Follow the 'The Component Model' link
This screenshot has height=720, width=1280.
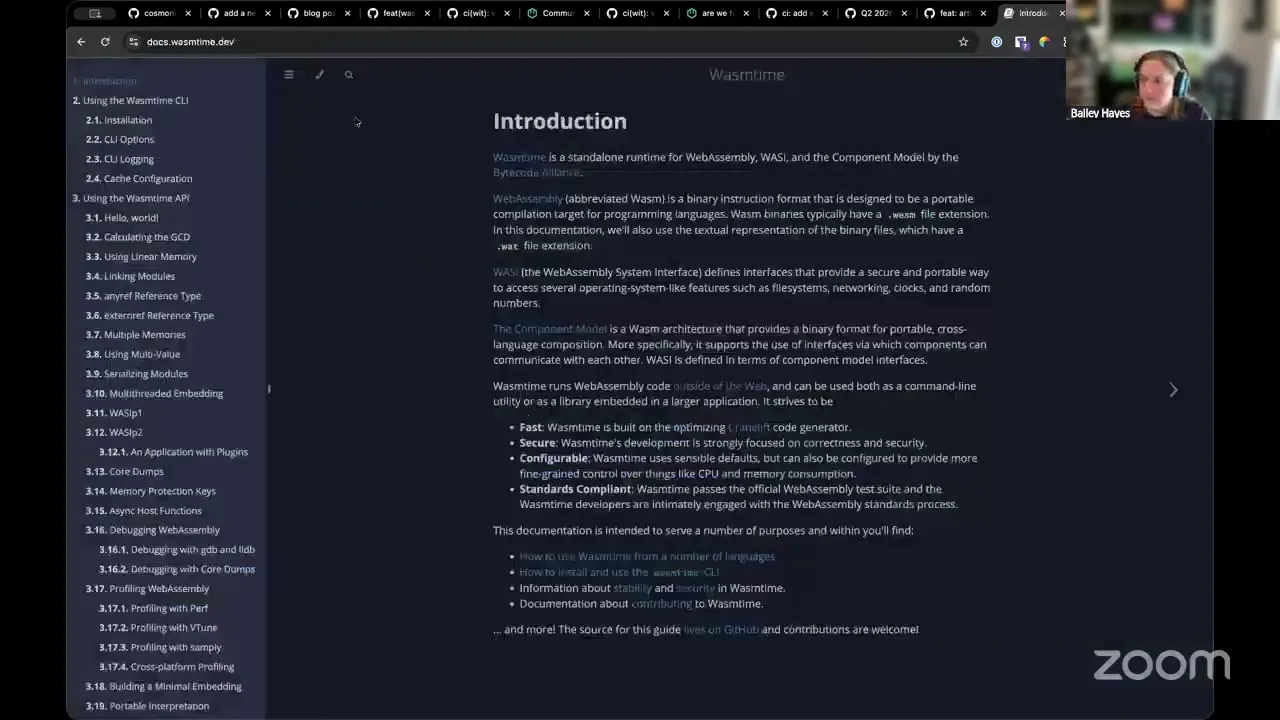pos(550,329)
